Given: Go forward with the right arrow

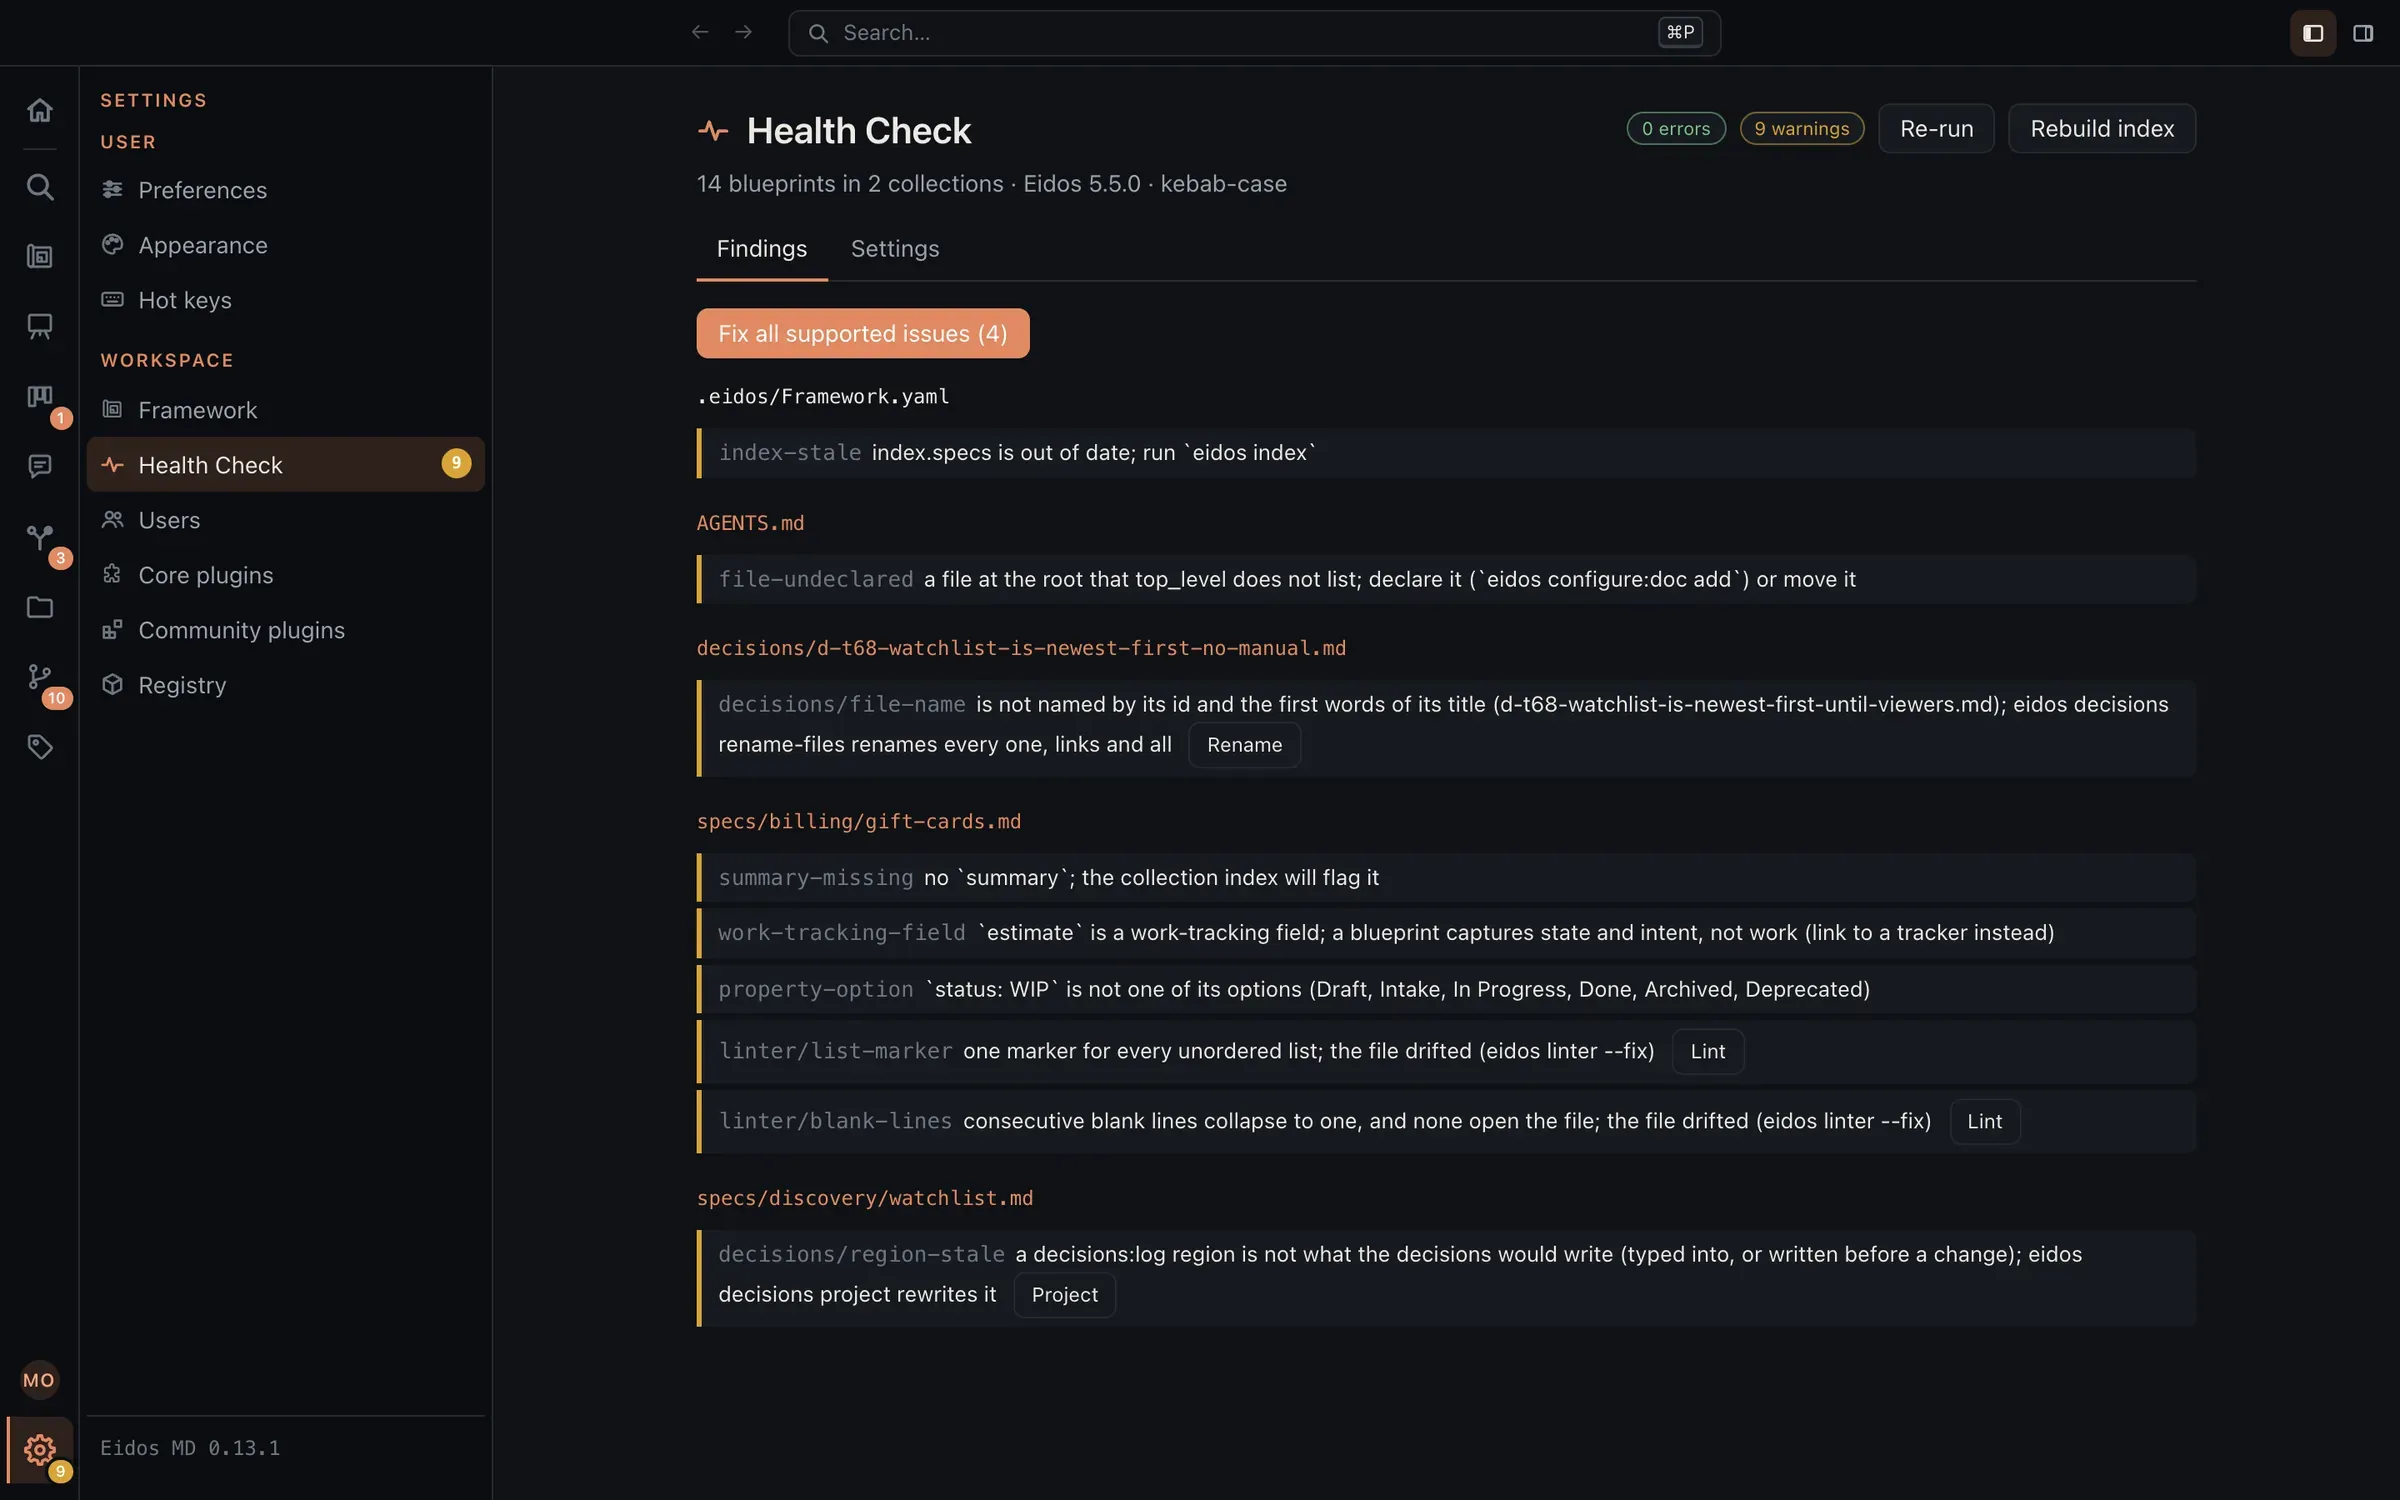Looking at the screenshot, I should coord(743,33).
